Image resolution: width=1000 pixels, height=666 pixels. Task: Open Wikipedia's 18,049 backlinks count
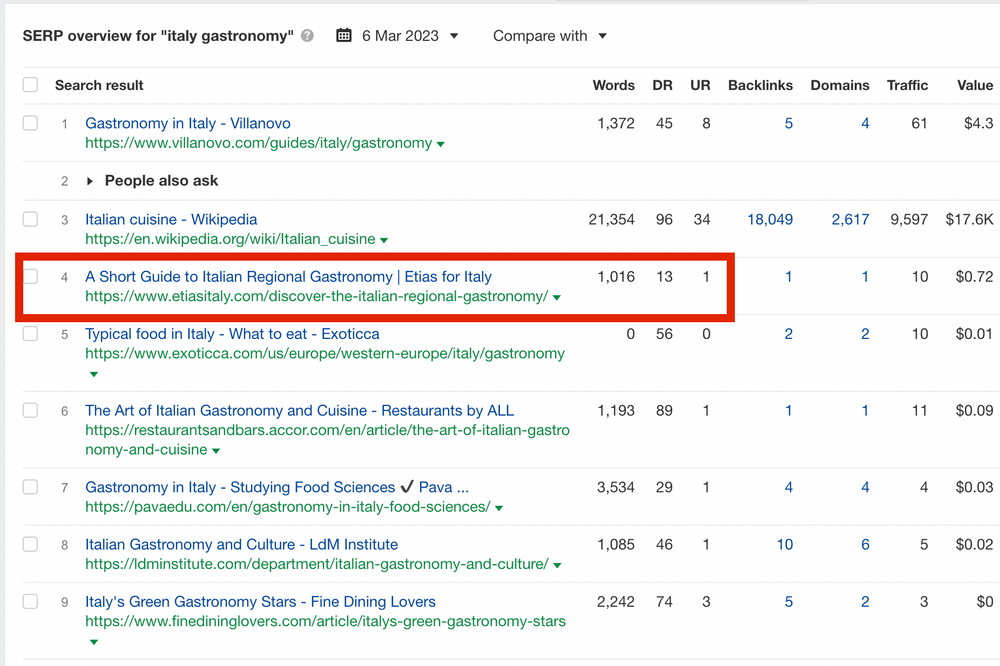point(770,219)
